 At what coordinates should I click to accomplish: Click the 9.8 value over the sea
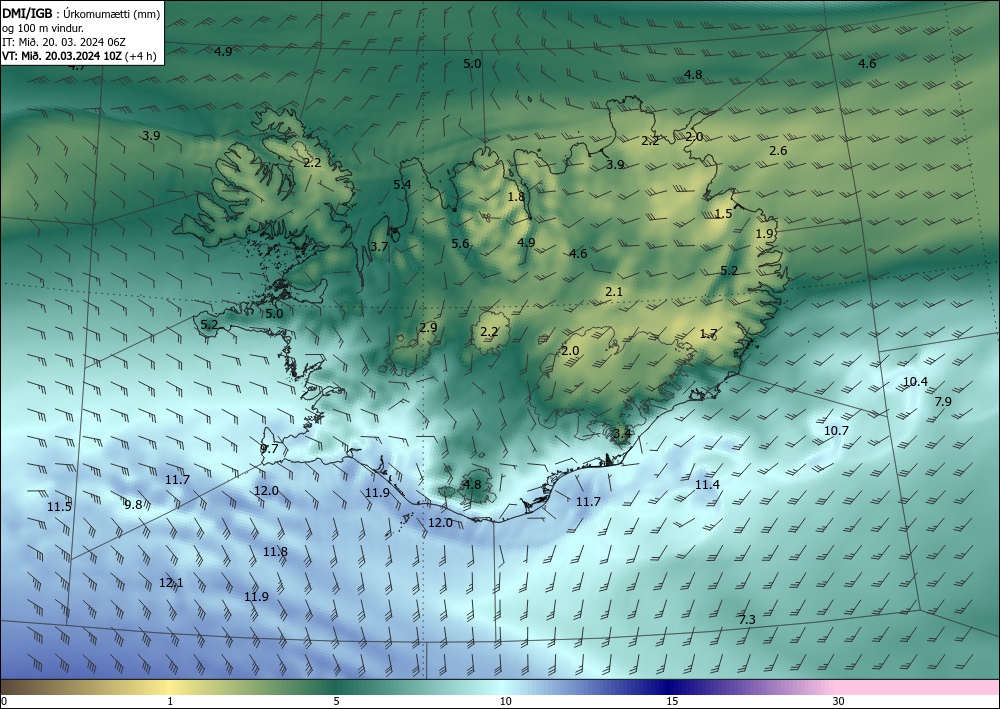pyautogui.click(x=133, y=504)
